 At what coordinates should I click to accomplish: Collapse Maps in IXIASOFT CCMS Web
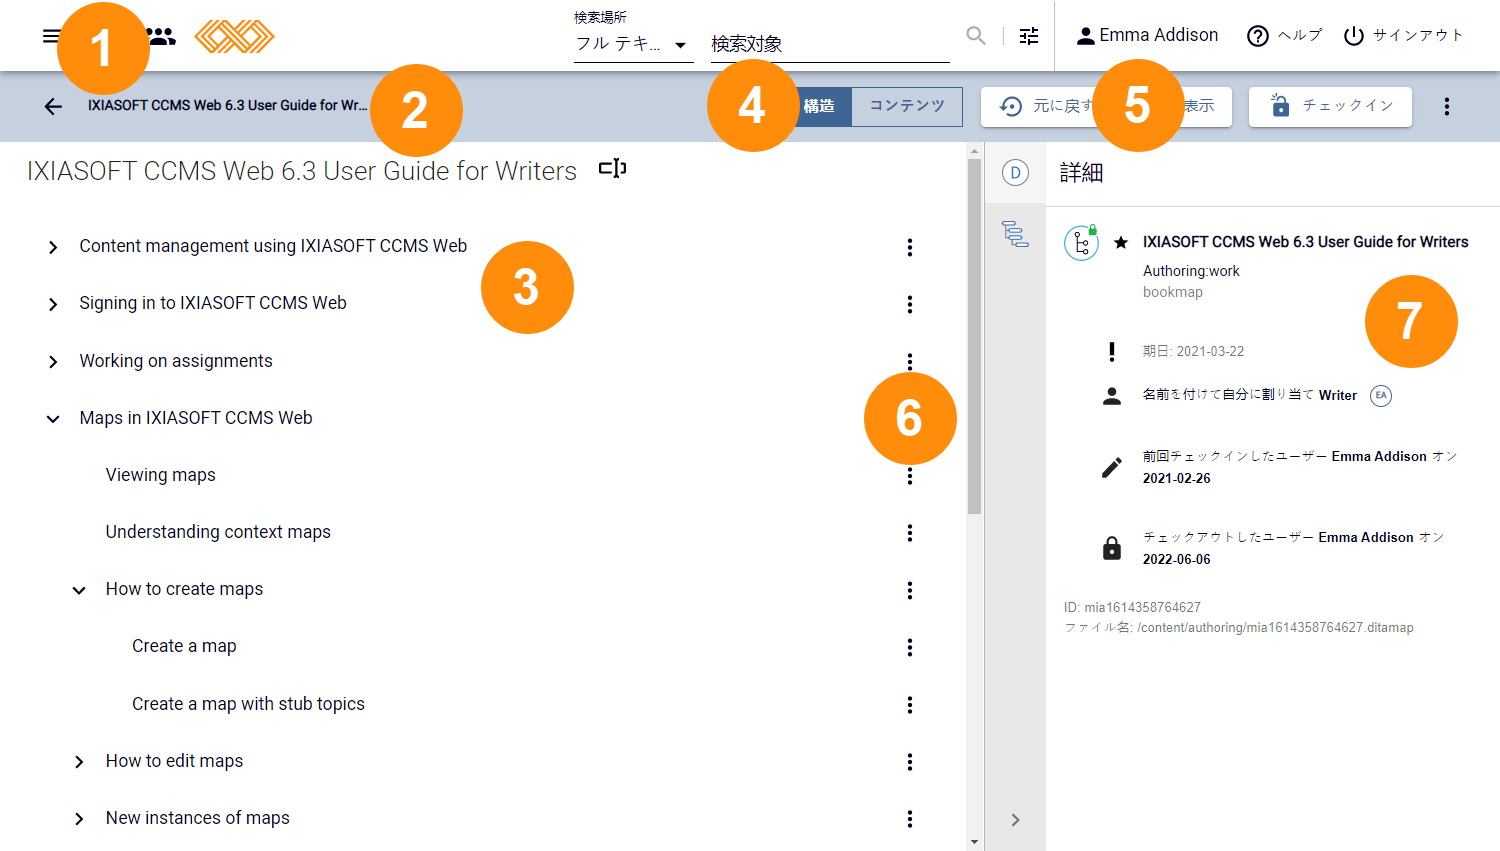click(x=53, y=419)
